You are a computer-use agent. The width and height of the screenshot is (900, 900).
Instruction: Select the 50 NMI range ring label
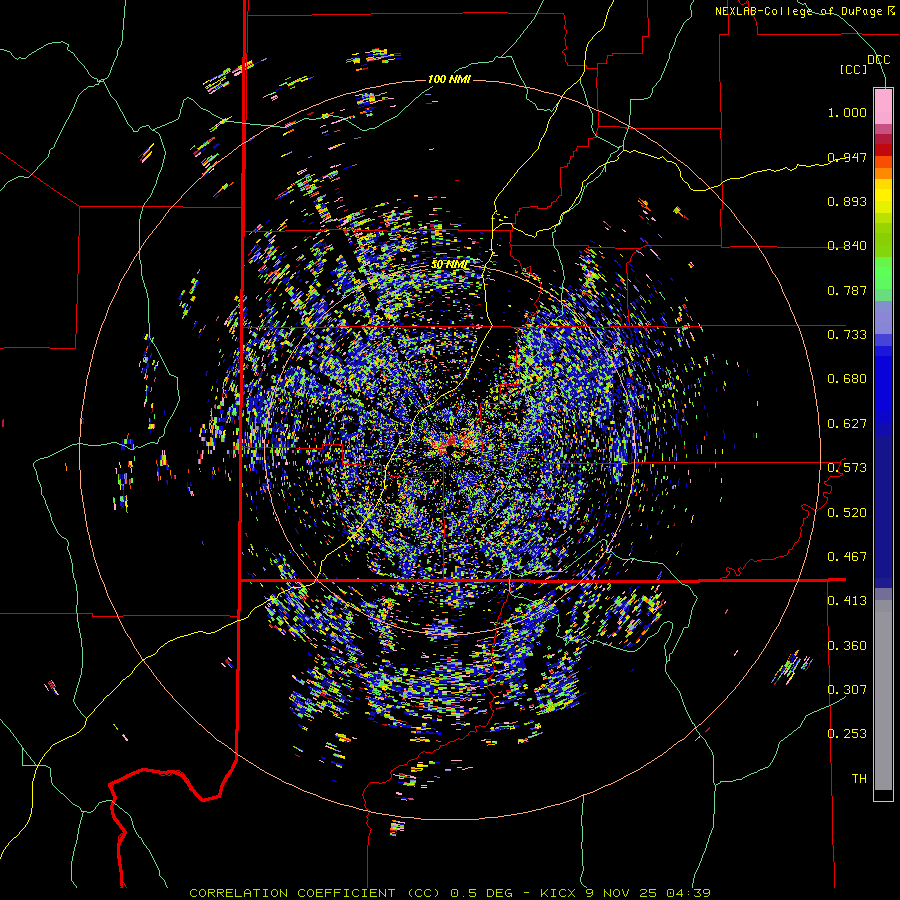click(x=449, y=265)
